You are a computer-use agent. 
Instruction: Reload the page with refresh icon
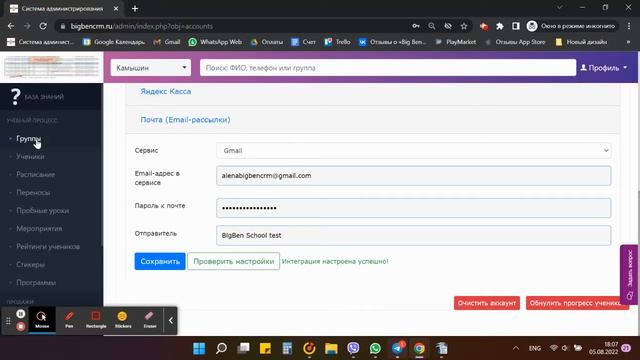(x=43, y=26)
